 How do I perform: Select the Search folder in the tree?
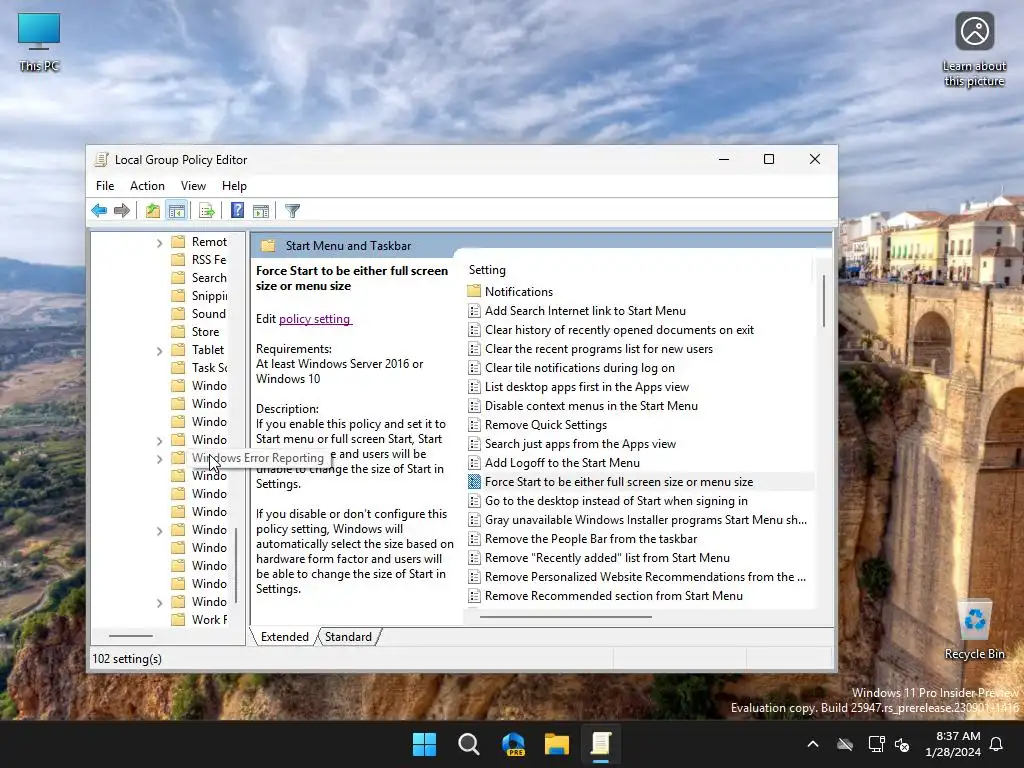tap(209, 278)
